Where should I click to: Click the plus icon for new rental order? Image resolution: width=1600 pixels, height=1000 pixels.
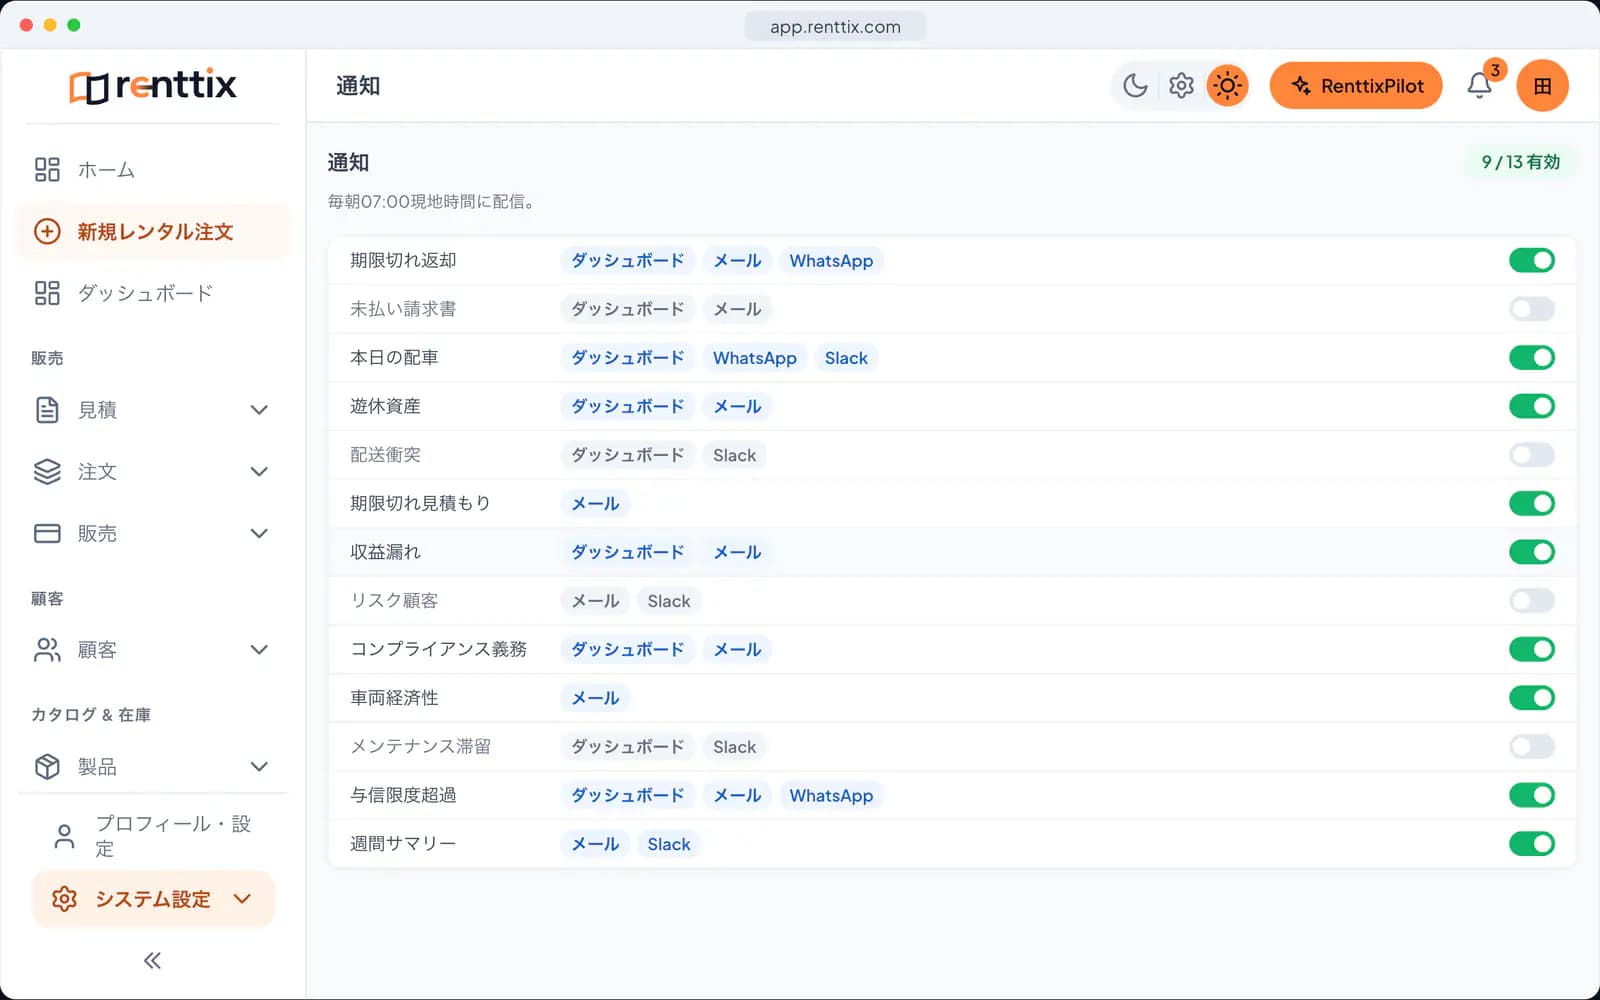47,232
